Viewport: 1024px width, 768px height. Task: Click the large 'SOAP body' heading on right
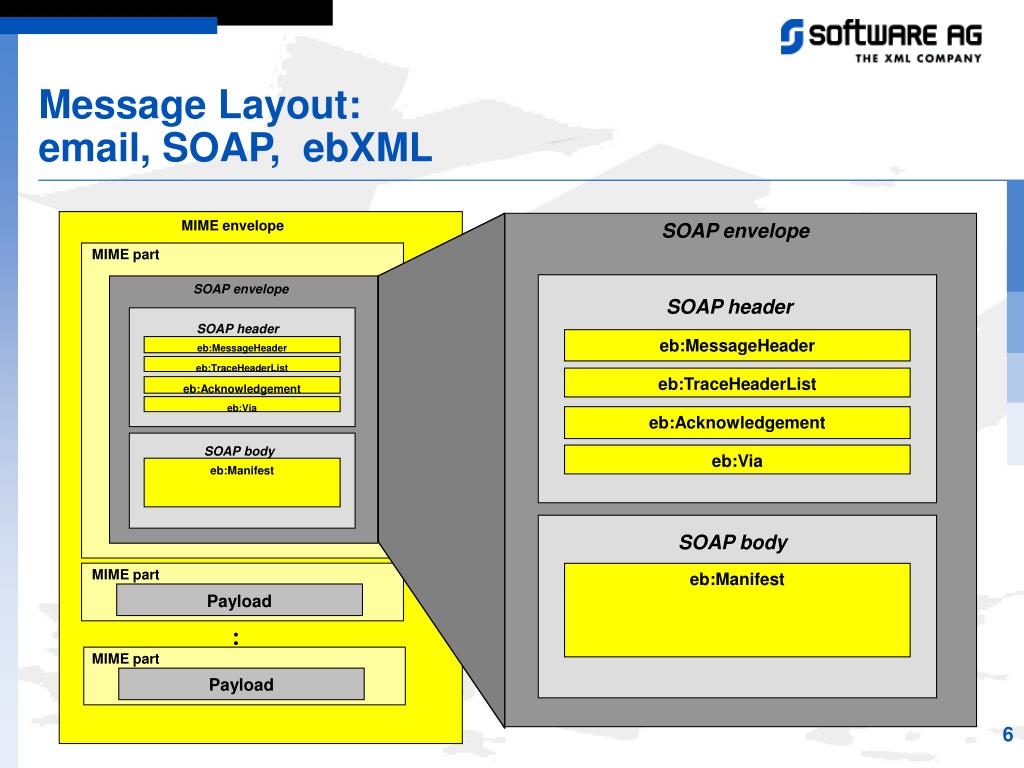point(733,542)
